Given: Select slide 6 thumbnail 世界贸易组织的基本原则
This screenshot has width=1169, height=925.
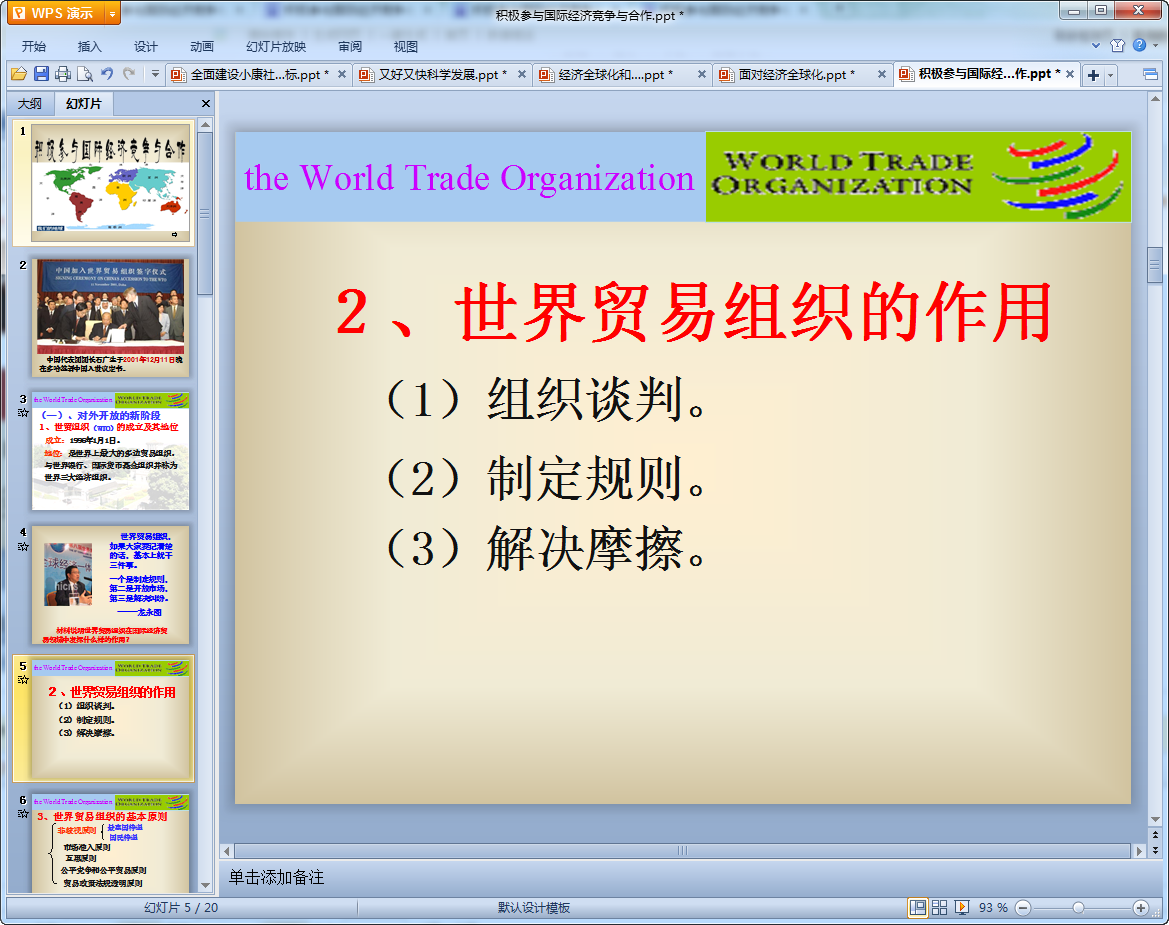Looking at the screenshot, I should point(110,843).
